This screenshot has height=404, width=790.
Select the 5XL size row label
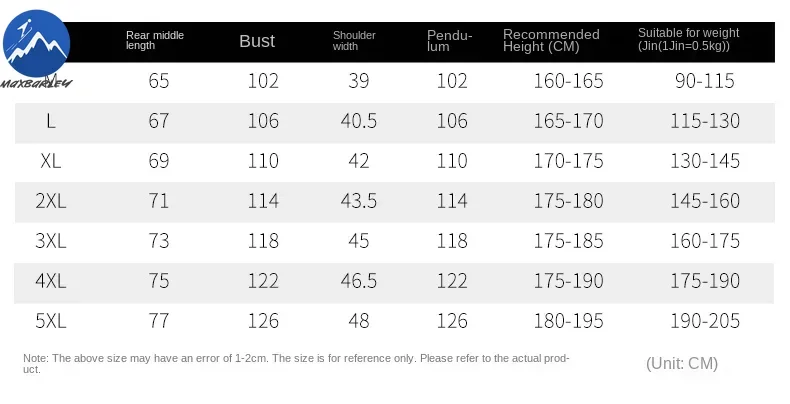pos(51,321)
